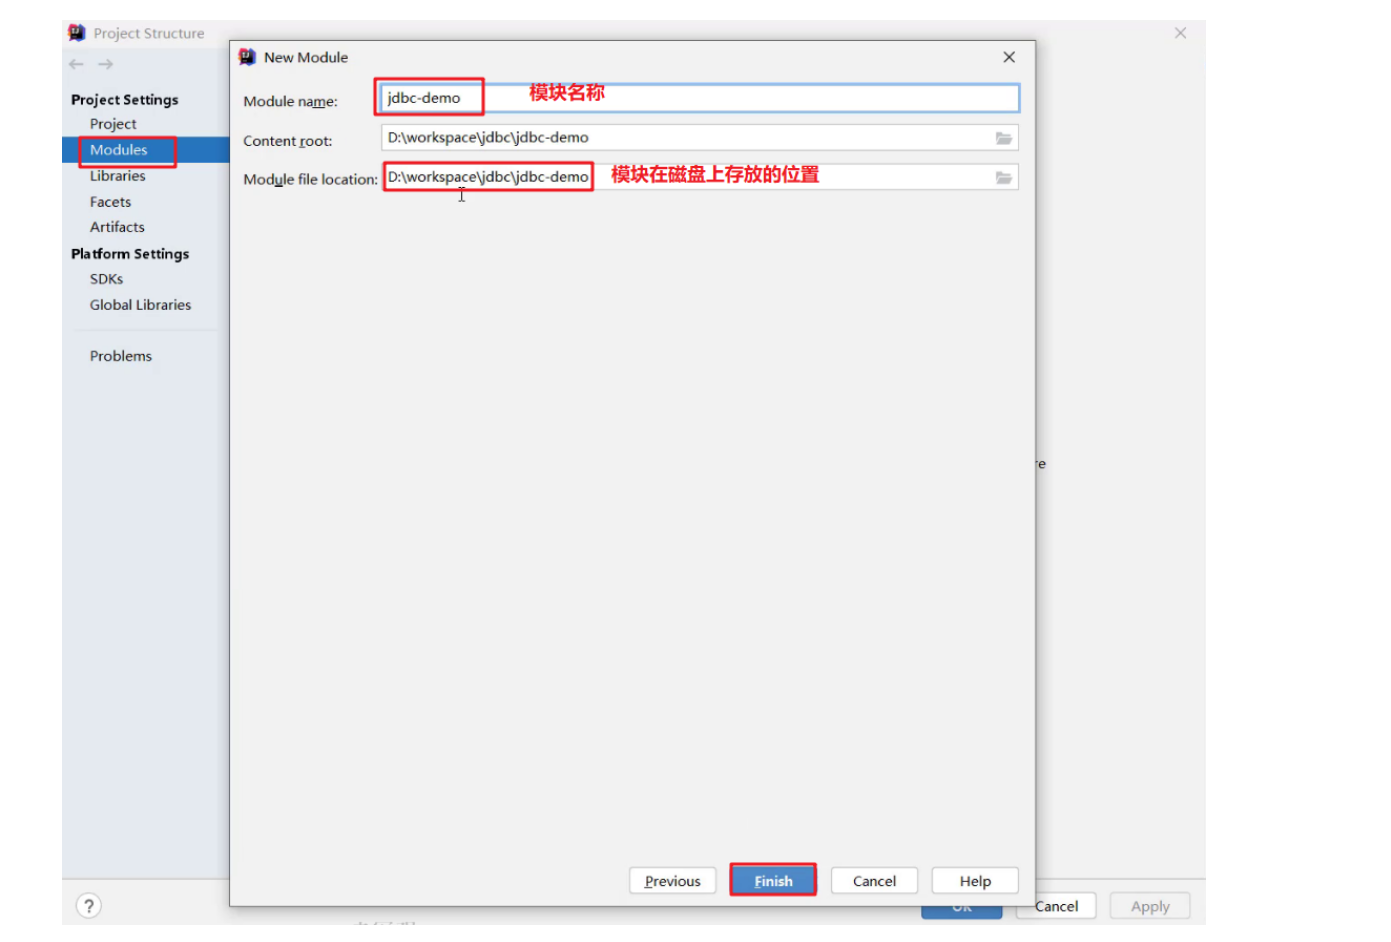Image resolution: width=1391 pixels, height=942 pixels.
Task: Click the back navigation arrow
Action: (75, 64)
